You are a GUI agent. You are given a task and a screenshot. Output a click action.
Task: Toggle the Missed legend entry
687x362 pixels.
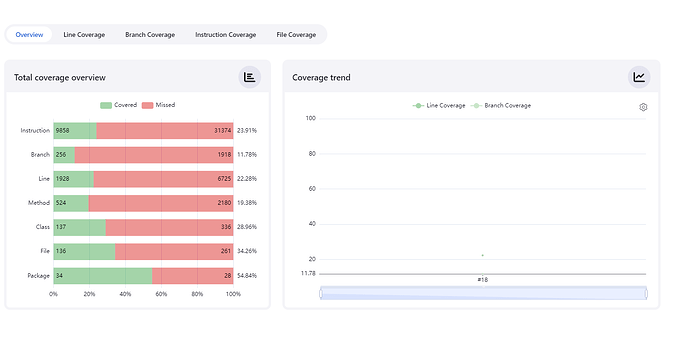159,105
